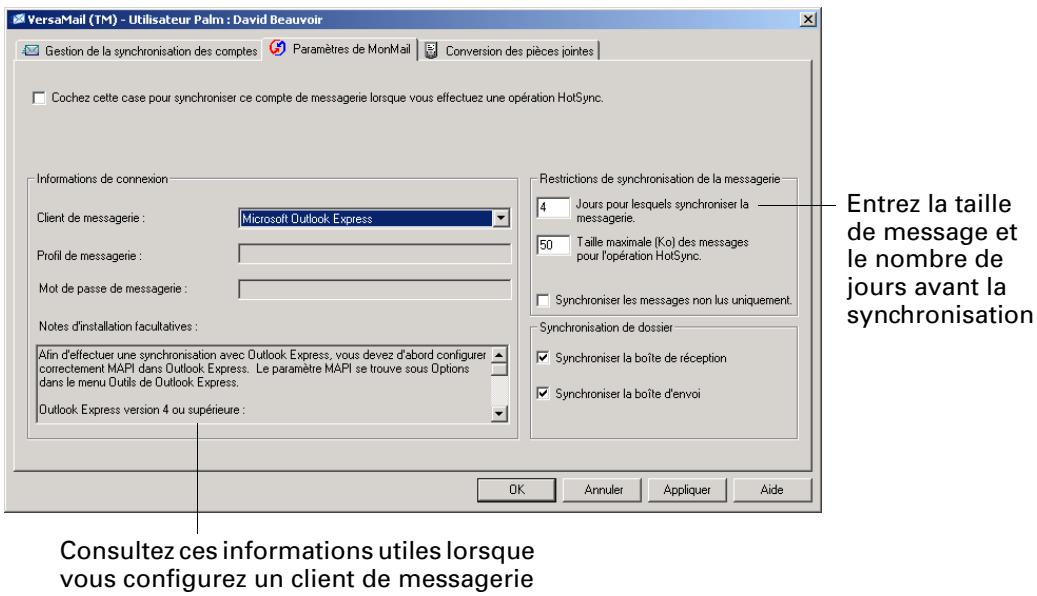Click the Appliquer button
1037x596 pixels.
coord(686,490)
